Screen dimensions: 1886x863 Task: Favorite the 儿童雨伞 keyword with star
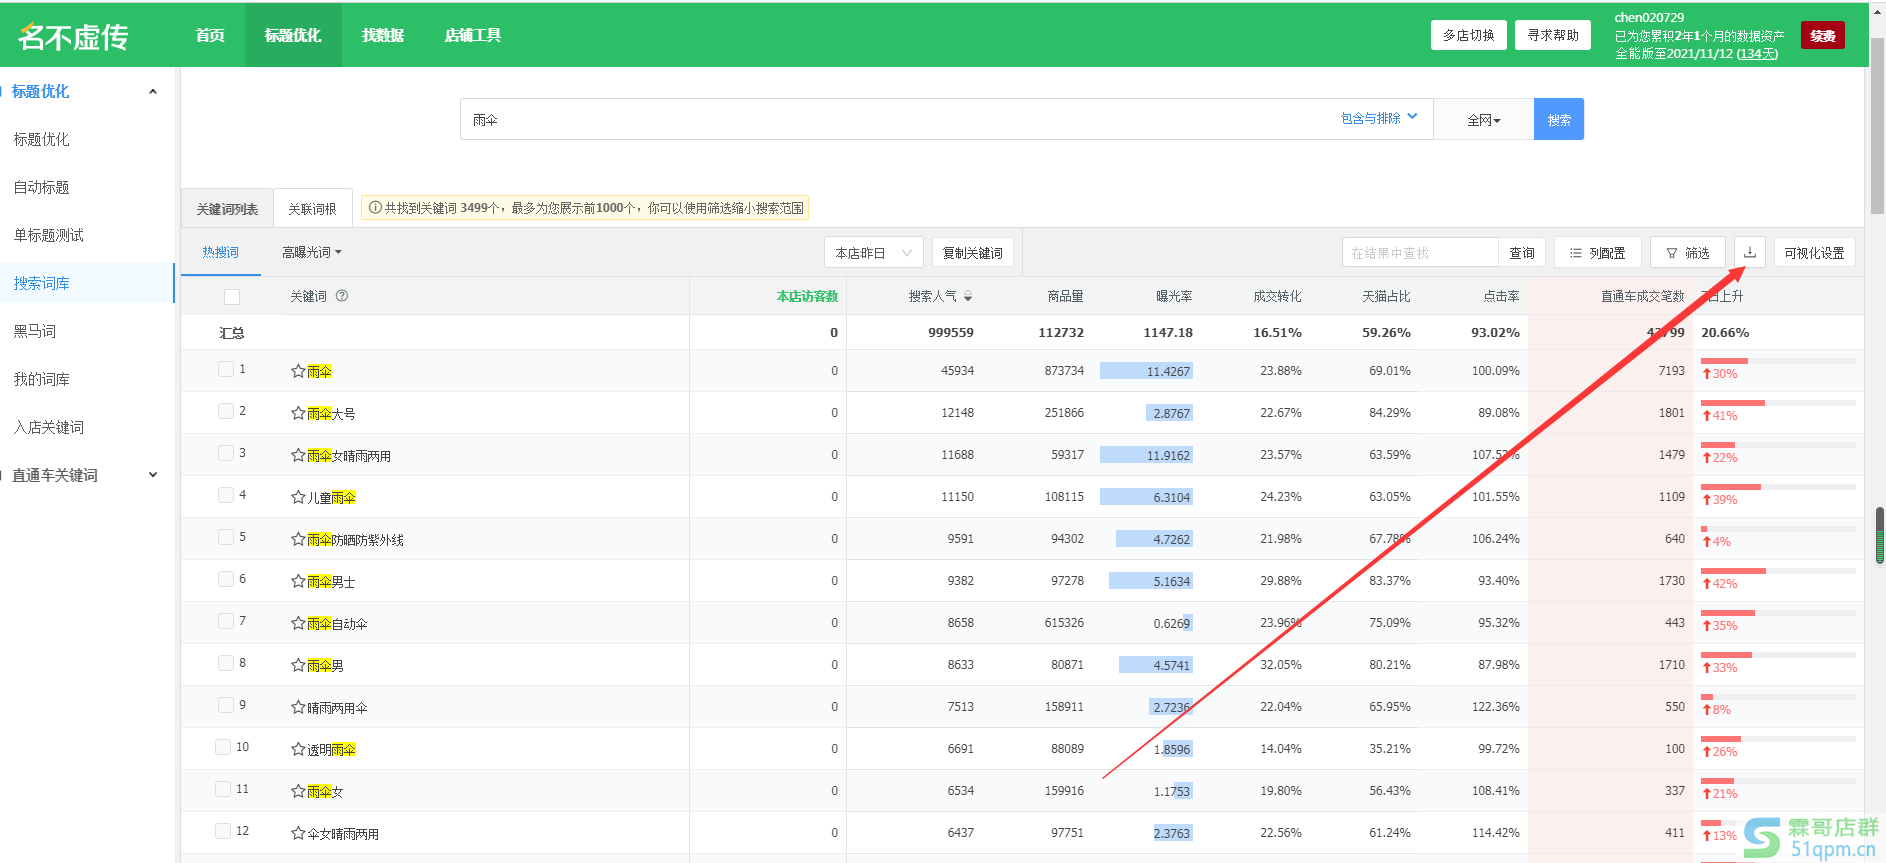tap(298, 497)
